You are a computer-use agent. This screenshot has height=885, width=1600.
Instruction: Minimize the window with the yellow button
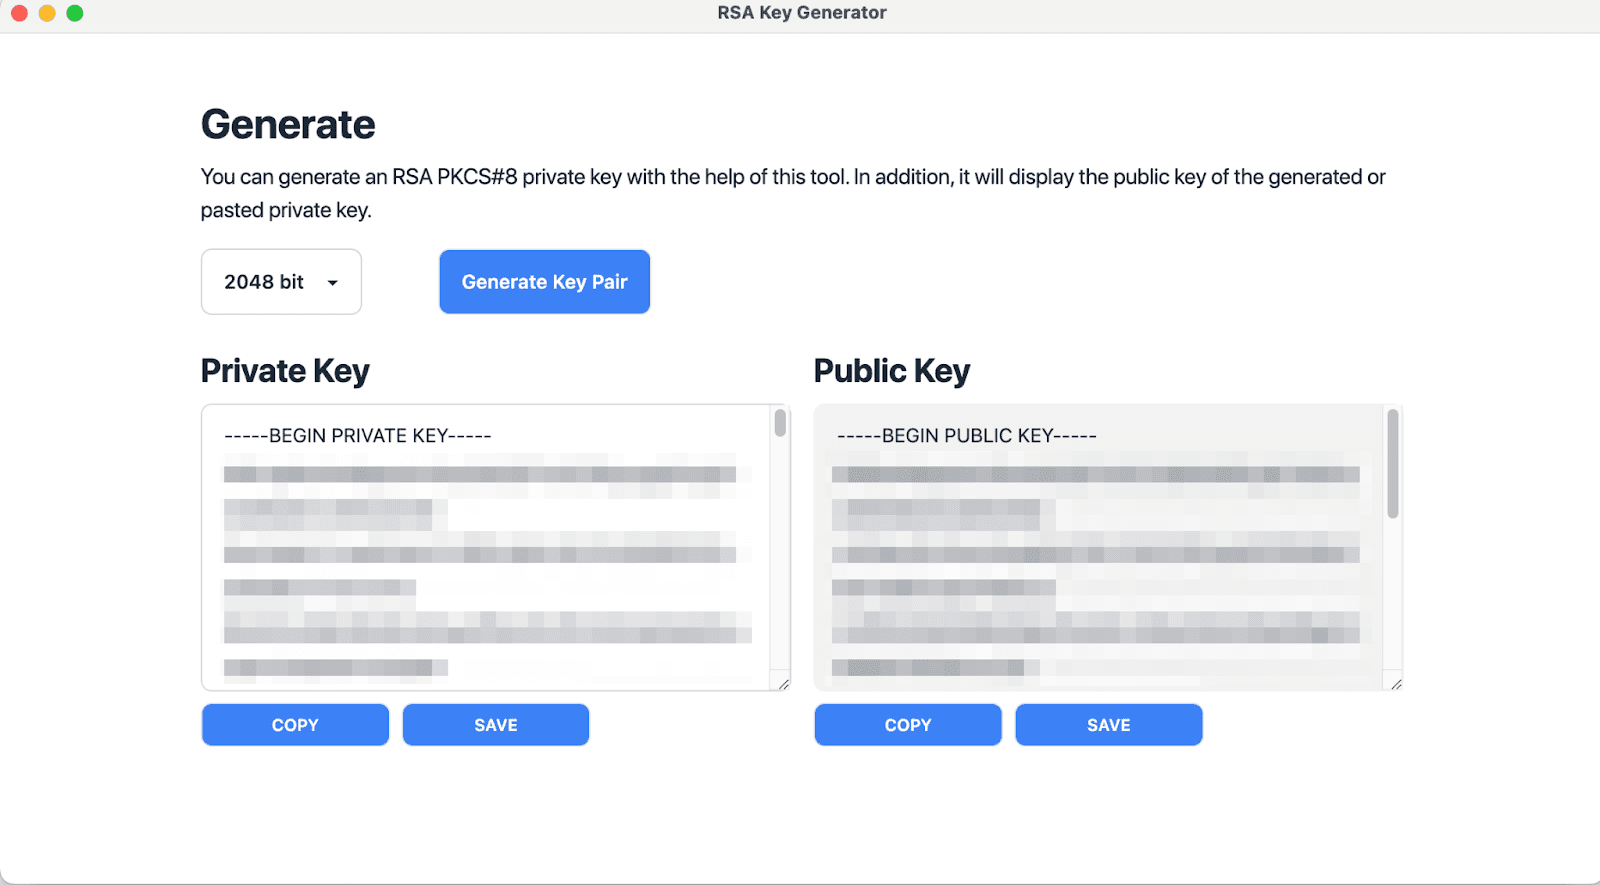tap(47, 13)
